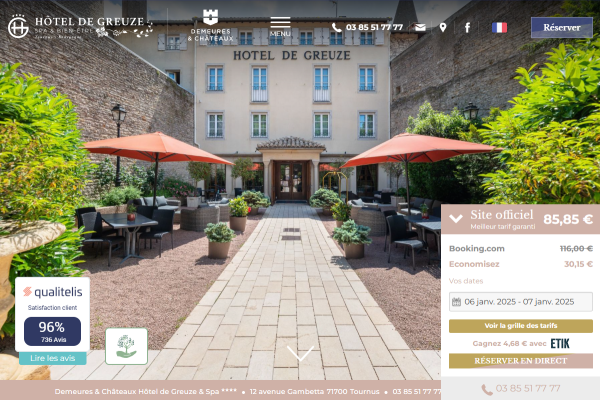Open the date range field 06 janv. 2025
The height and width of the screenshot is (400, 600).
[x=521, y=302]
